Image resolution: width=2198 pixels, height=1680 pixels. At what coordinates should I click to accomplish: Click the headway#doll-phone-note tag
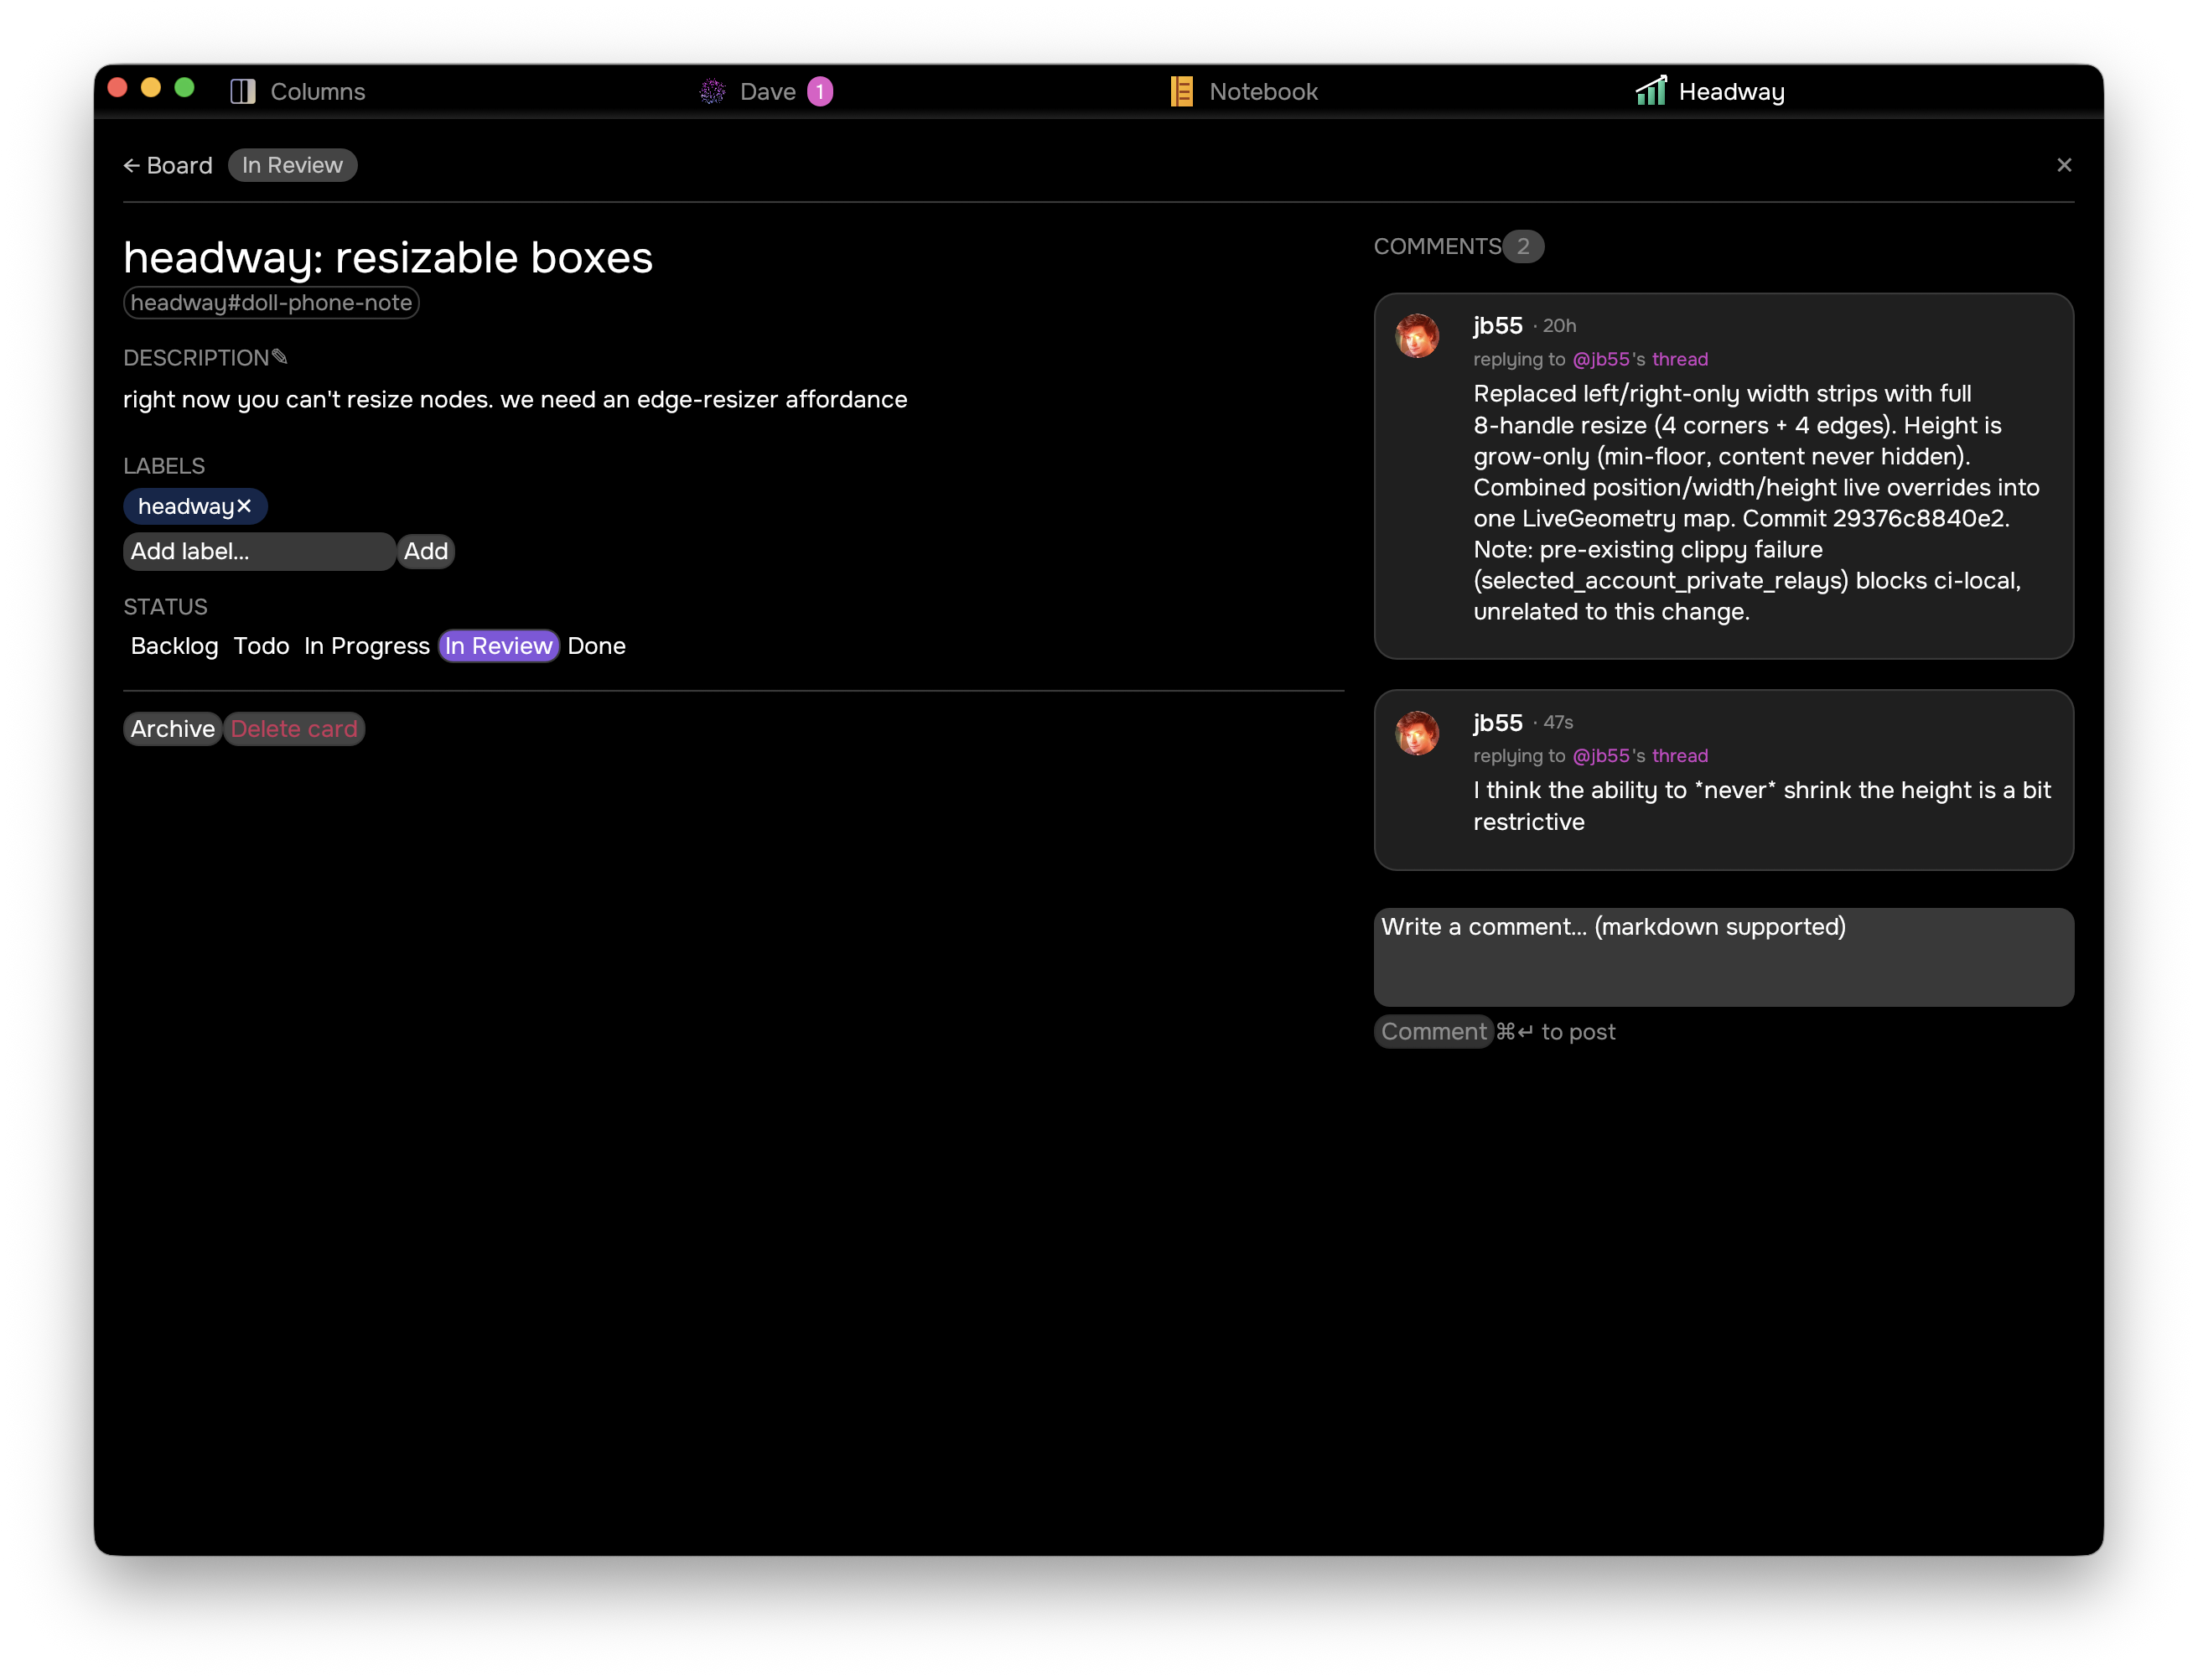pyautogui.click(x=271, y=302)
